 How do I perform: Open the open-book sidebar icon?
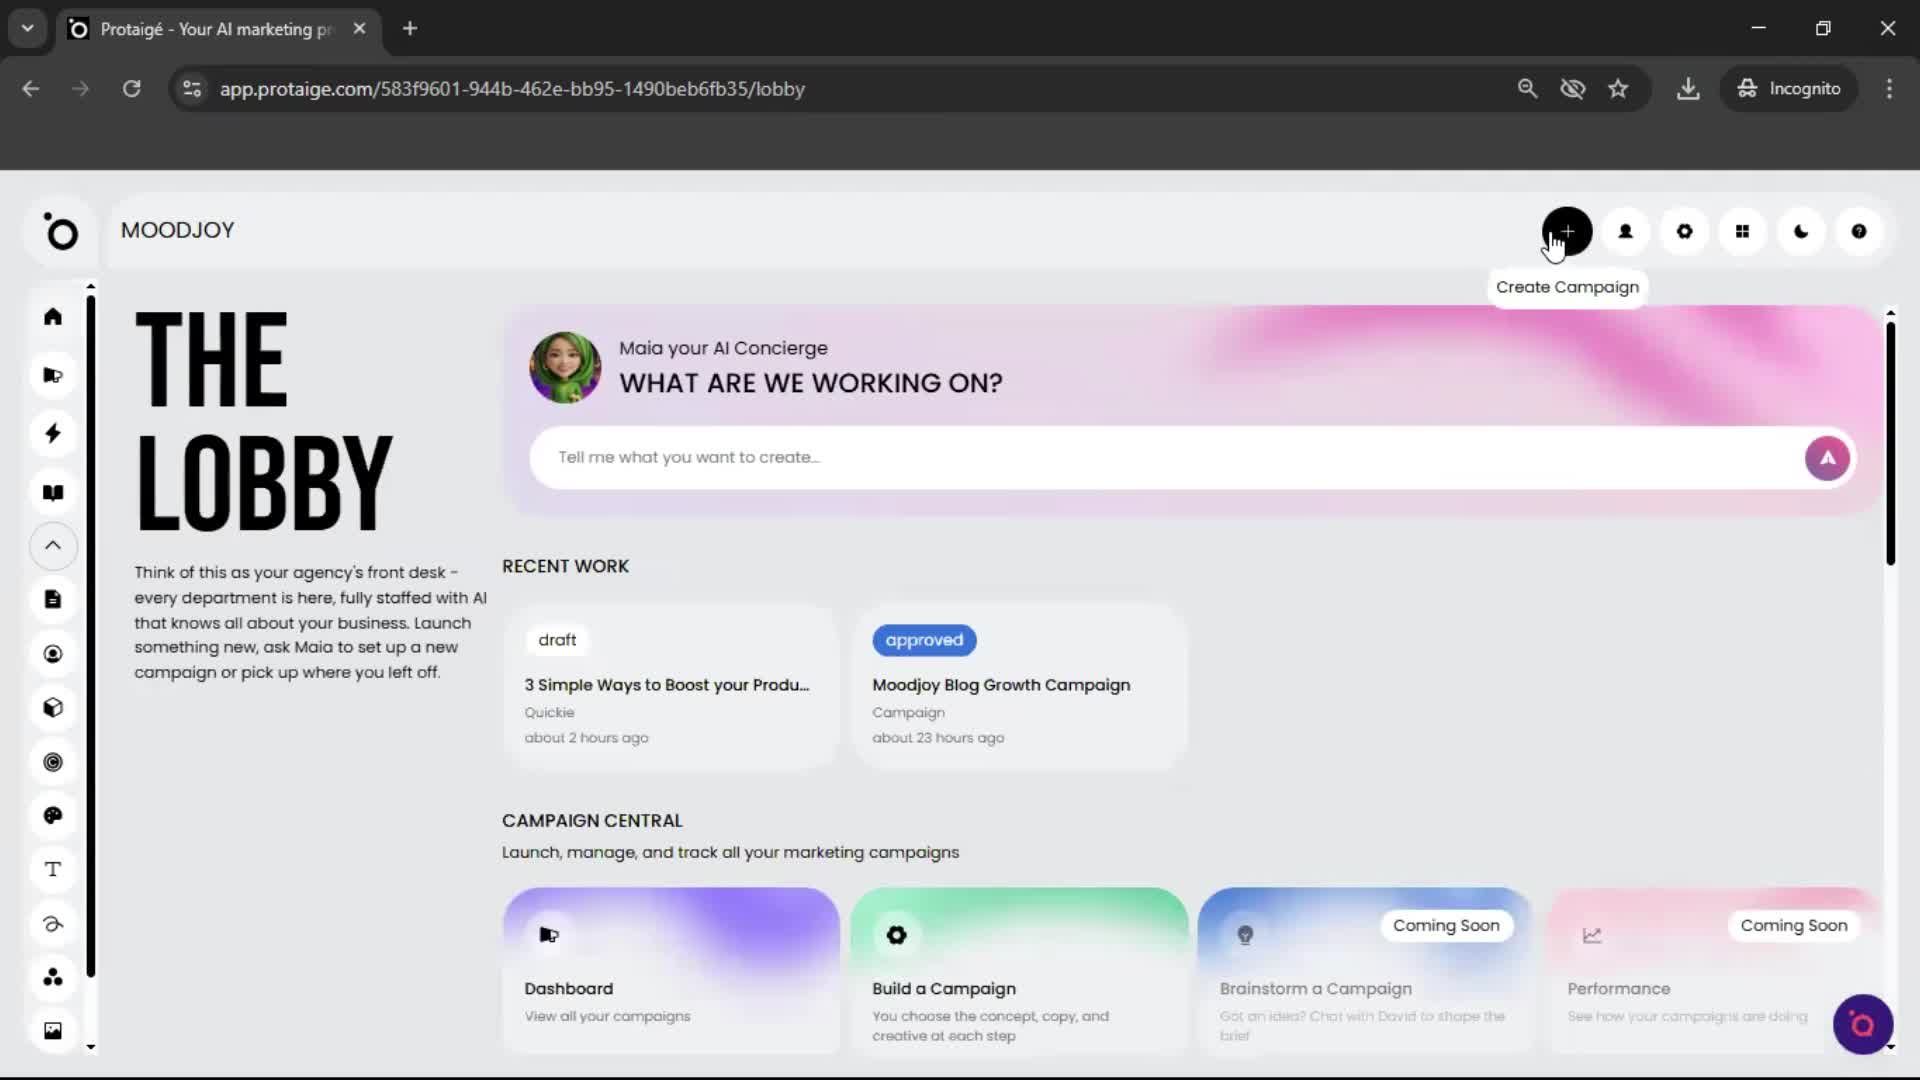(53, 492)
